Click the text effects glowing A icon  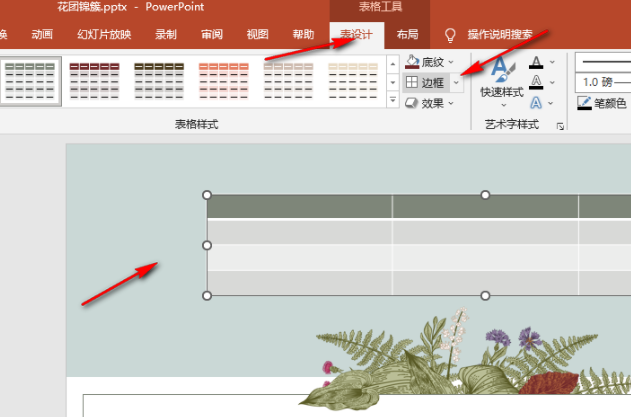[x=537, y=103]
